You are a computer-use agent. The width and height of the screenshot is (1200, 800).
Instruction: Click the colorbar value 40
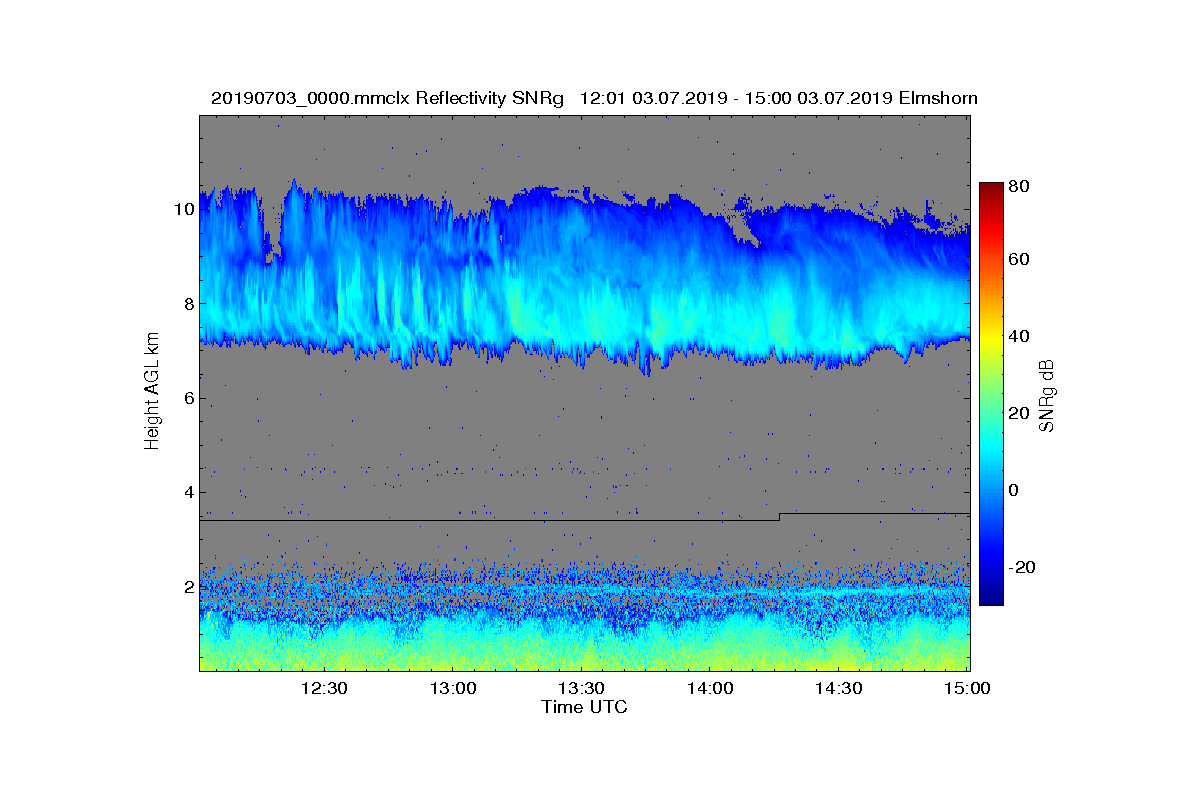click(1020, 336)
